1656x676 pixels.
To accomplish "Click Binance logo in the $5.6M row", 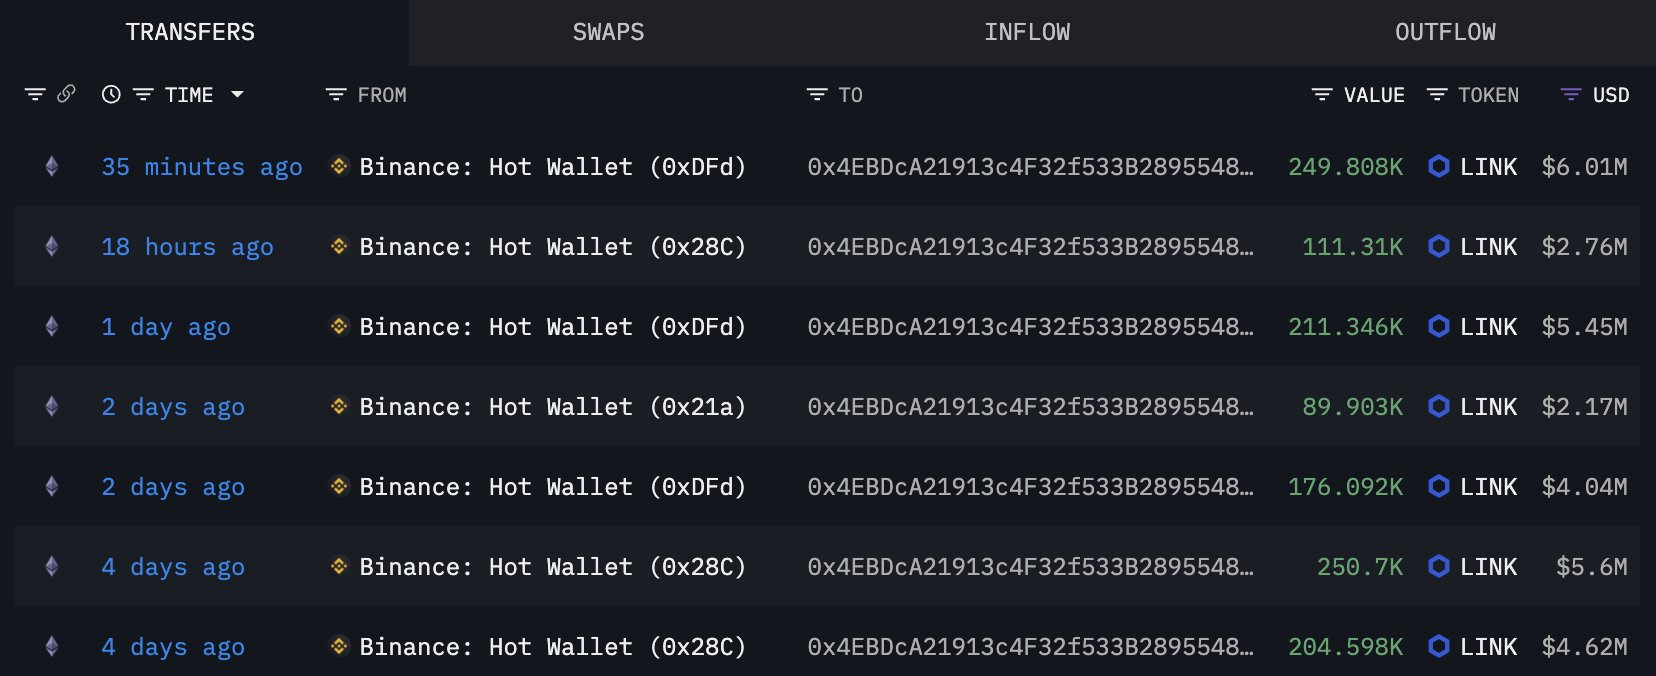I will tap(339, 566).
